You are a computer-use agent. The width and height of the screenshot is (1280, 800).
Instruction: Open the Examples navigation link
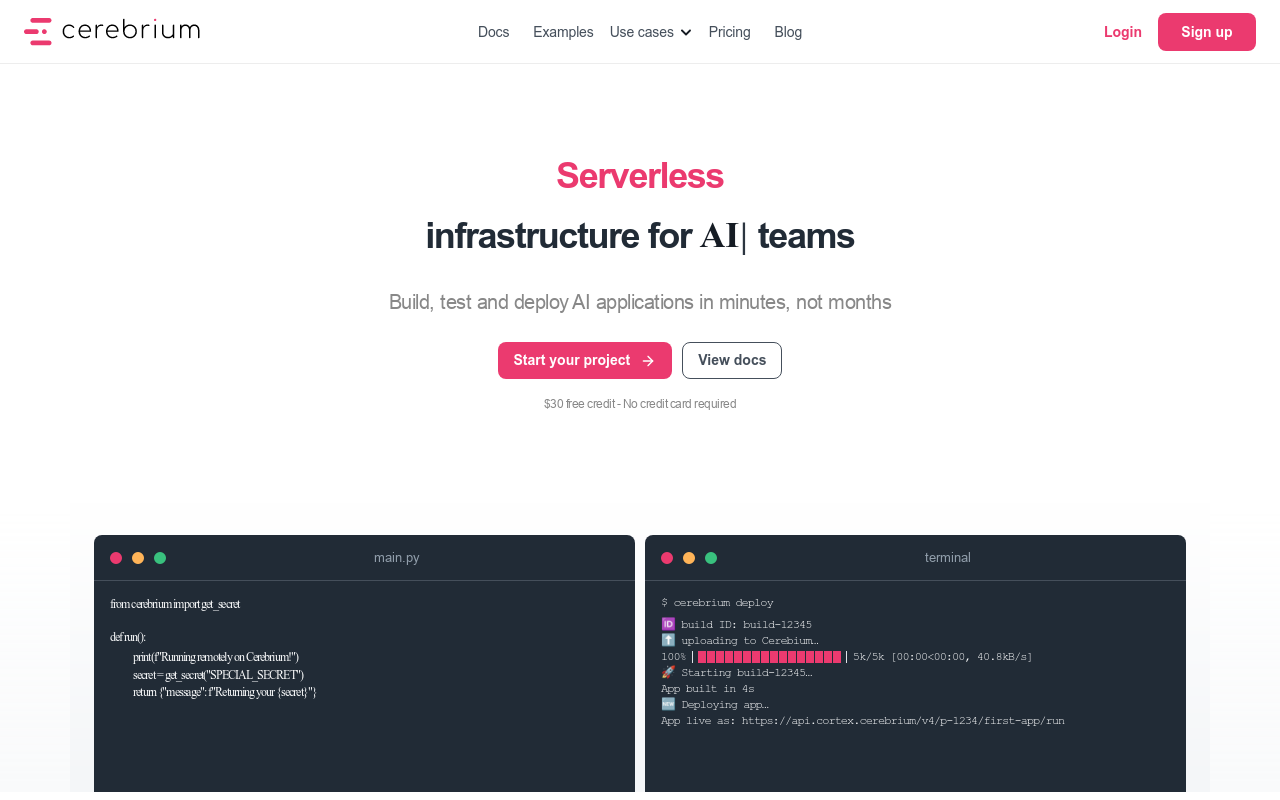(563, 32)
